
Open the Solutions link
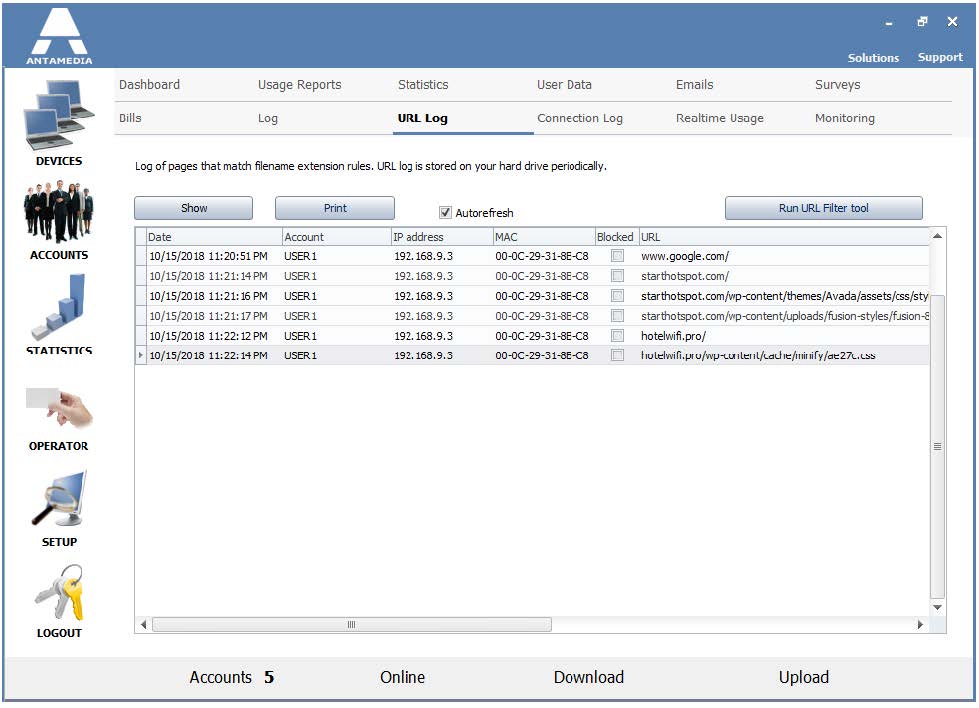pos(873,57)
